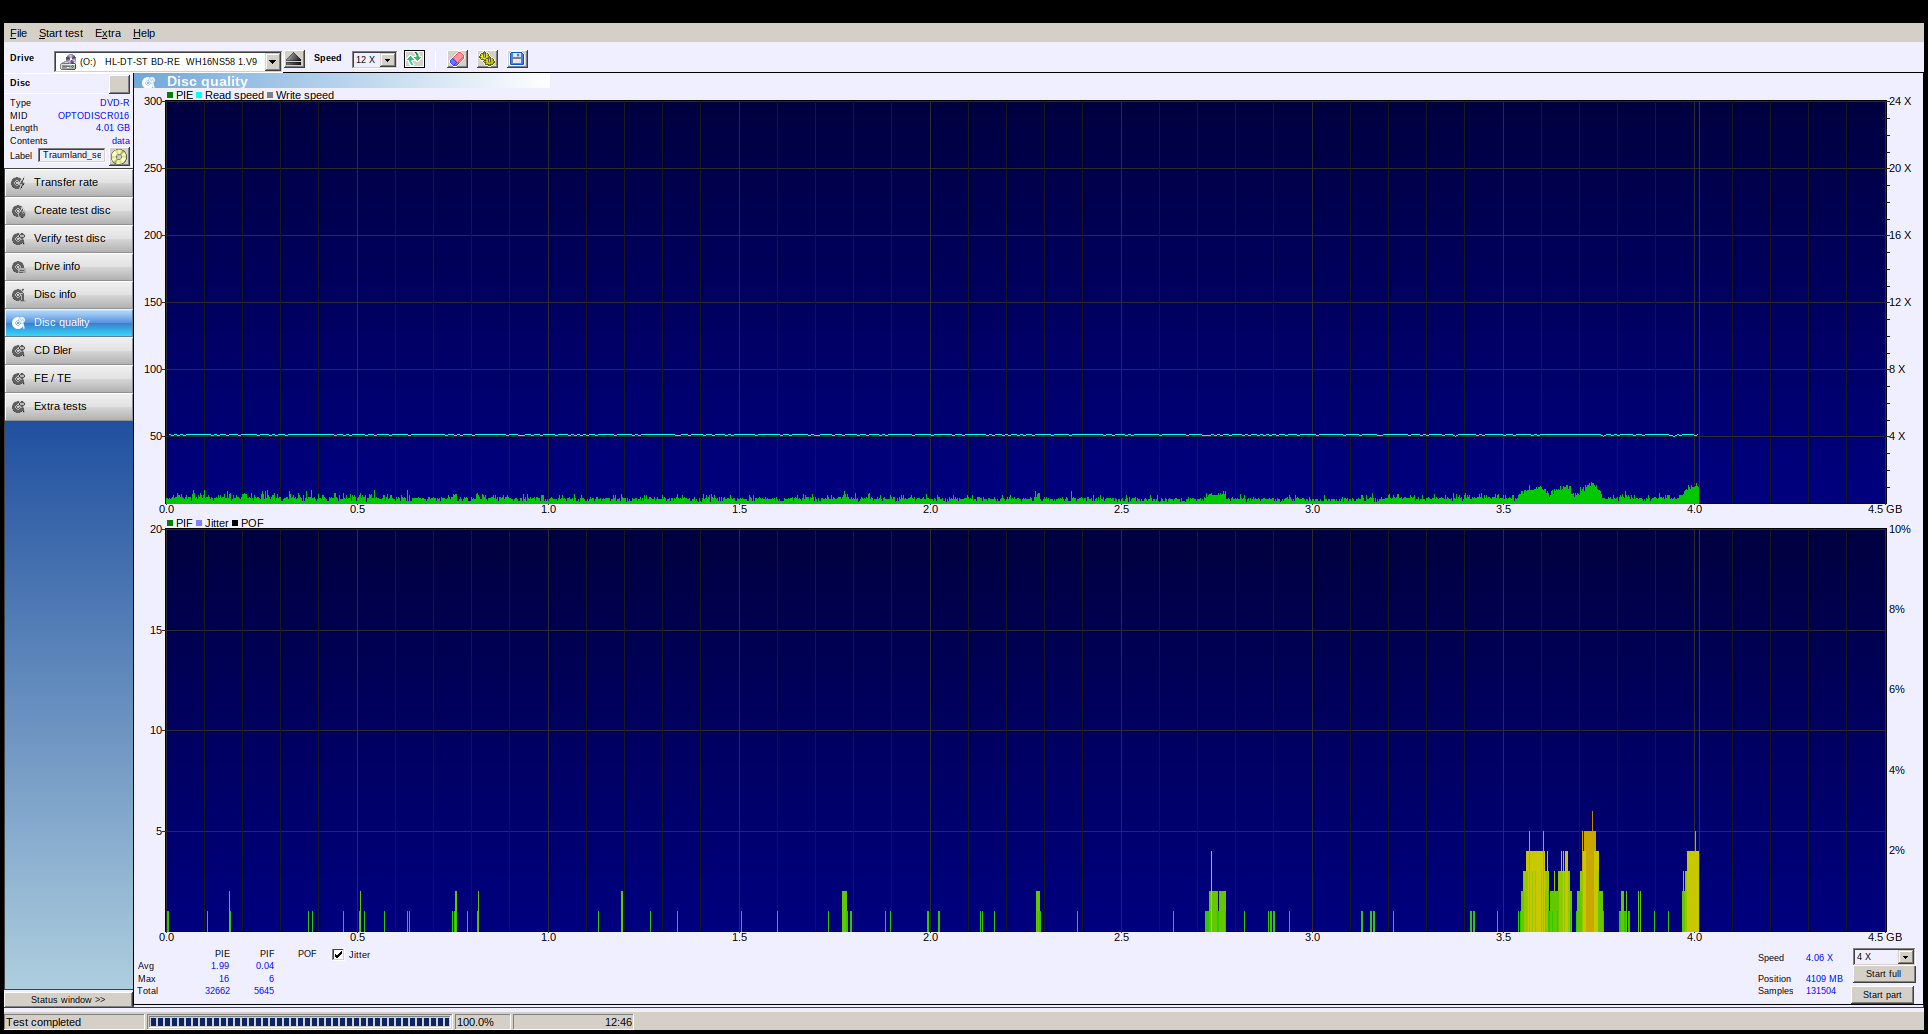
Task: Click the 100.0% status bar entry
Action: tap(475, 1022)
